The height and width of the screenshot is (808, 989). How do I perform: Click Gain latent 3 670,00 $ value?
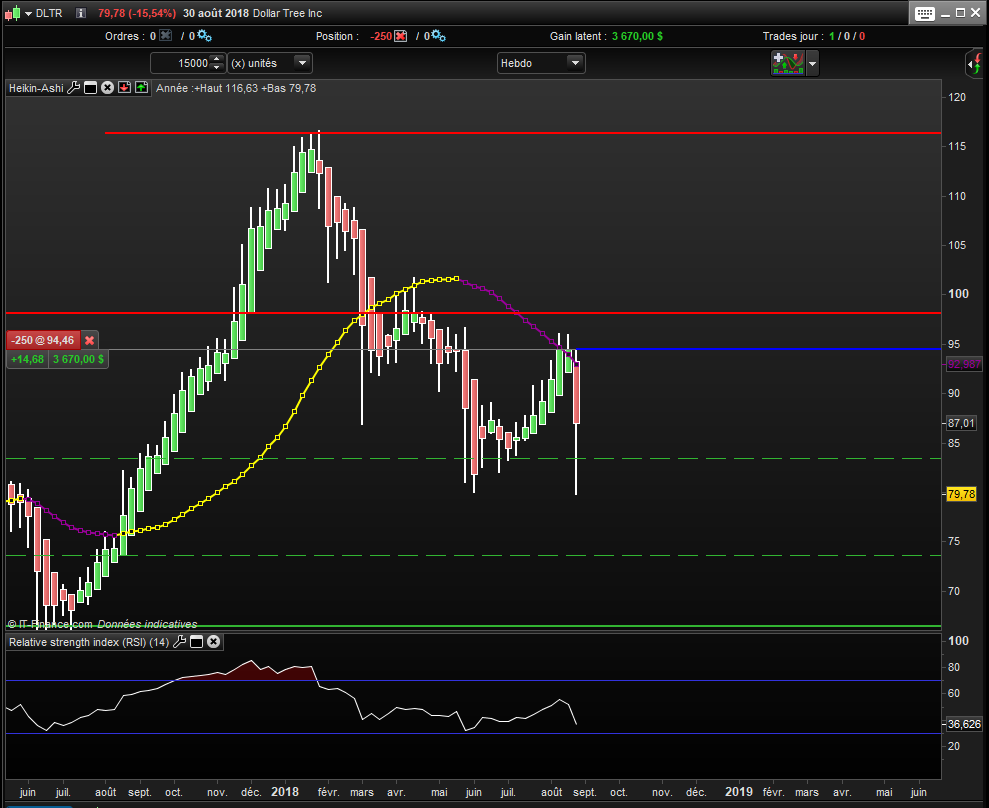tap(637, 36)
